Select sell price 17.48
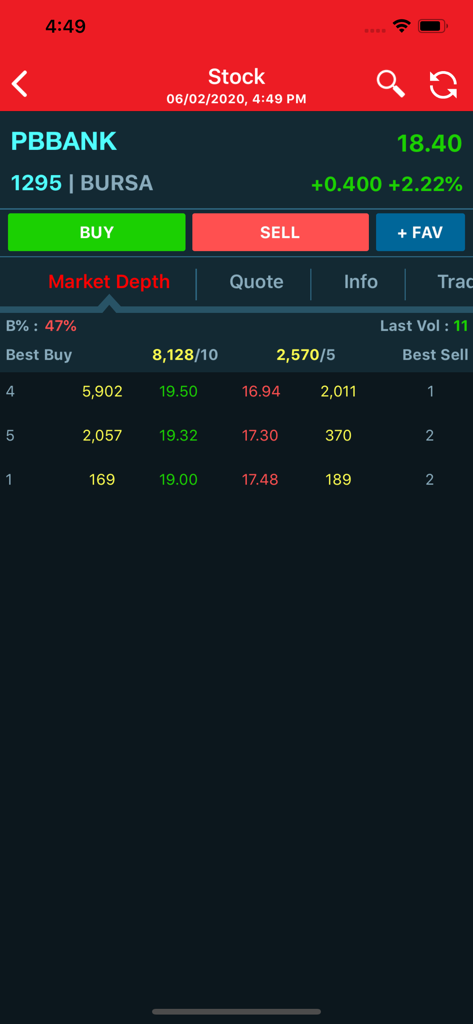The height and width of the screenshot is (1024, 473). (x=260, y=480)
